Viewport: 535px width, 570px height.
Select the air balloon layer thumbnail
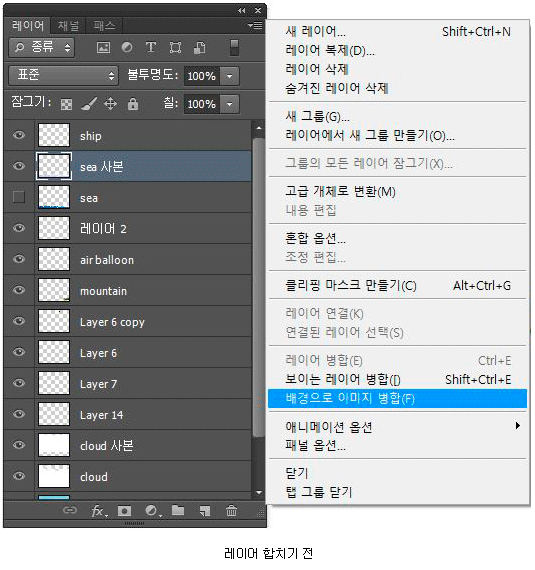[x=54, y=259]
